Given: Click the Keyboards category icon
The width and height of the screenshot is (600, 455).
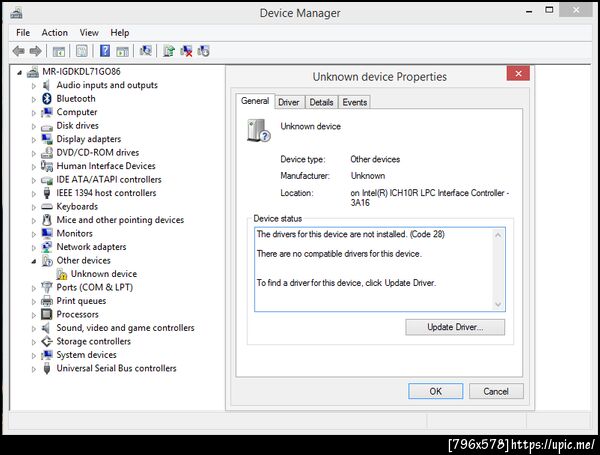Looking at the screenshot, I should point(47,207).
